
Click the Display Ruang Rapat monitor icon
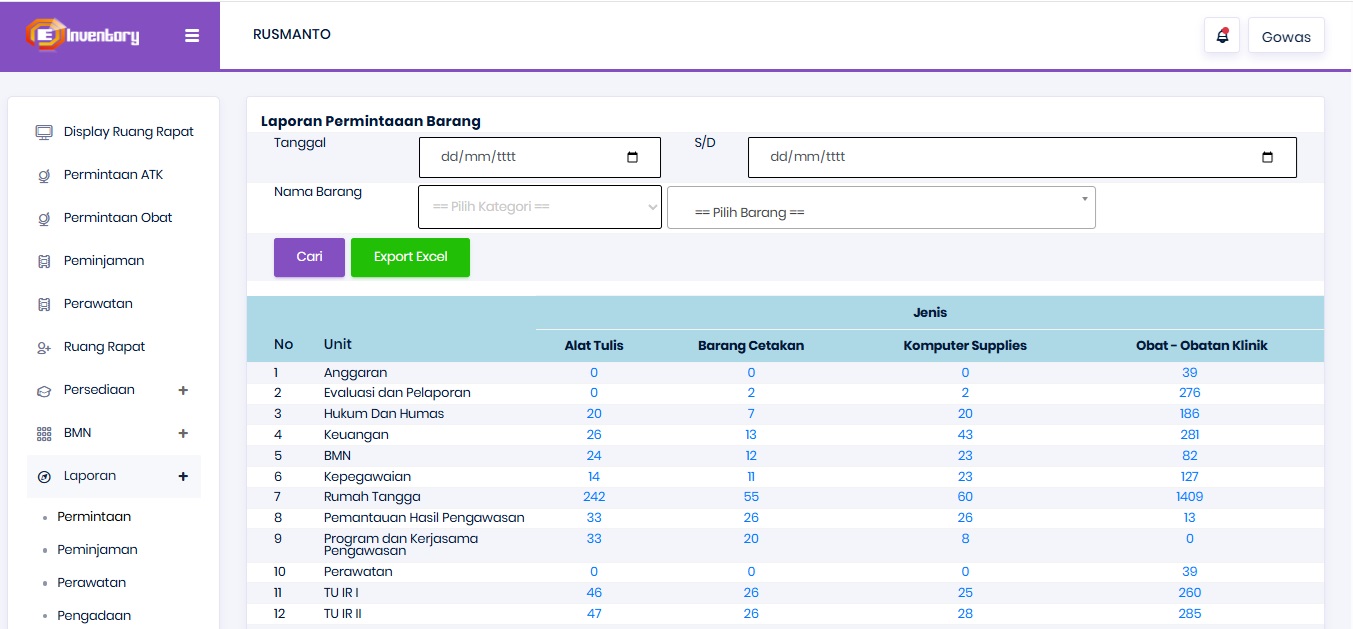(44, 132)
